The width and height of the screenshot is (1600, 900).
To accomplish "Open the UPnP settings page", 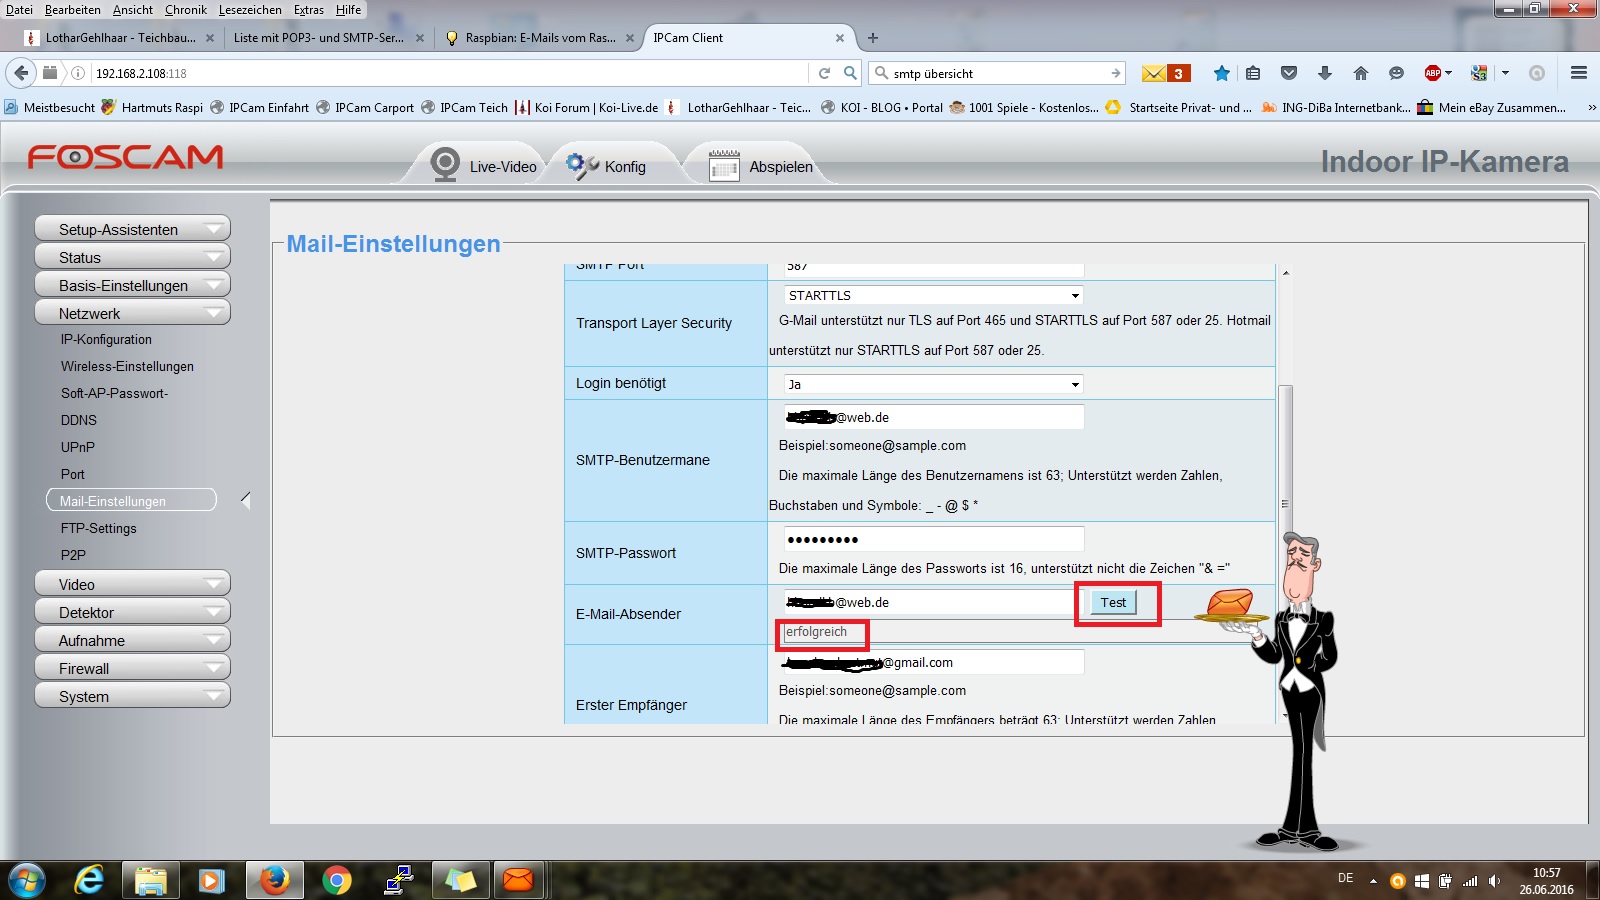I will coord(77,448).
